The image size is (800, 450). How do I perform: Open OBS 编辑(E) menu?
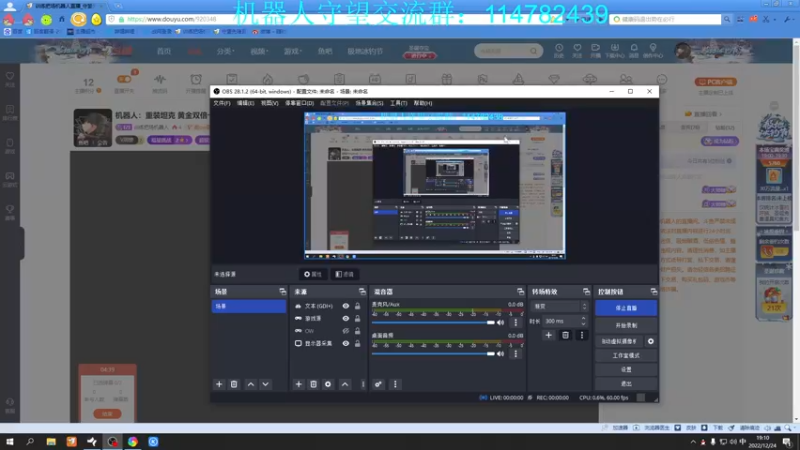pos(245,103)
